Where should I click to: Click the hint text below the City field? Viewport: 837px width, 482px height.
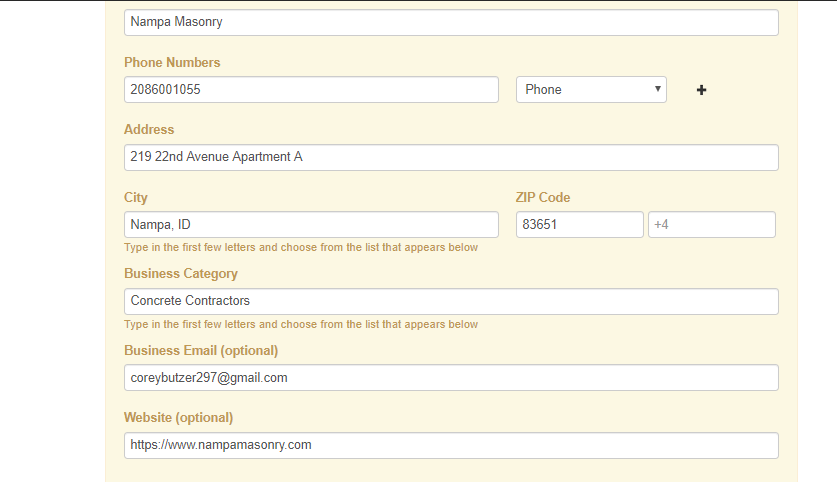300,247
